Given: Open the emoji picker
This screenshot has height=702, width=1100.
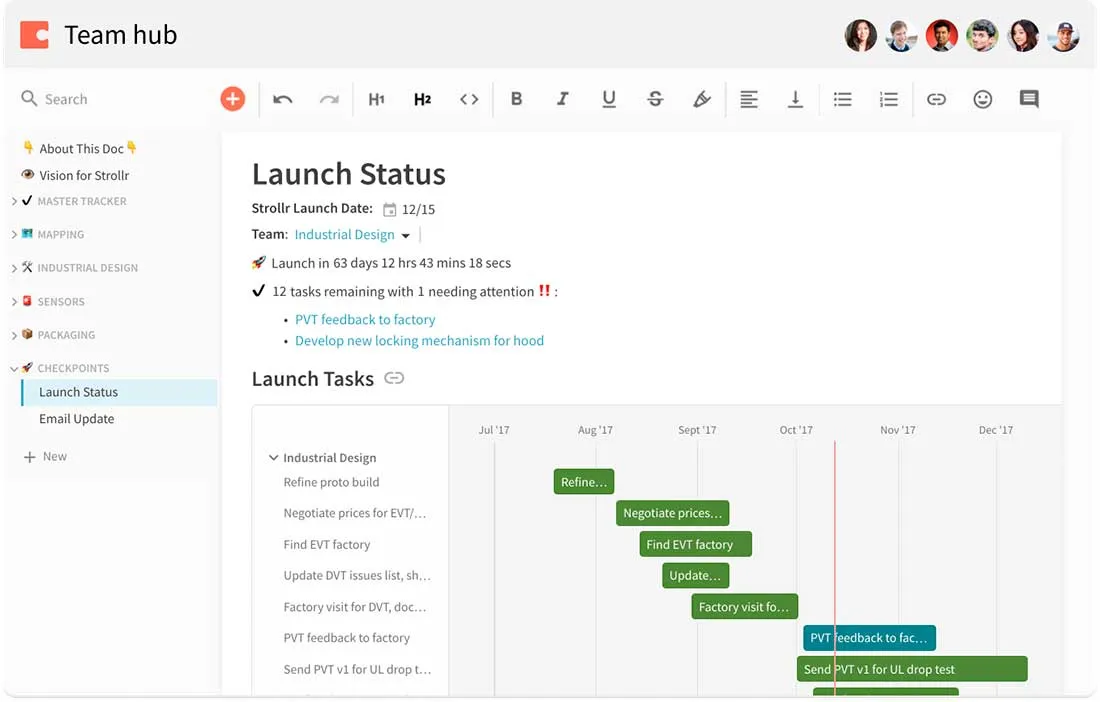Looking at the screenshot, I should pos(983,99).
